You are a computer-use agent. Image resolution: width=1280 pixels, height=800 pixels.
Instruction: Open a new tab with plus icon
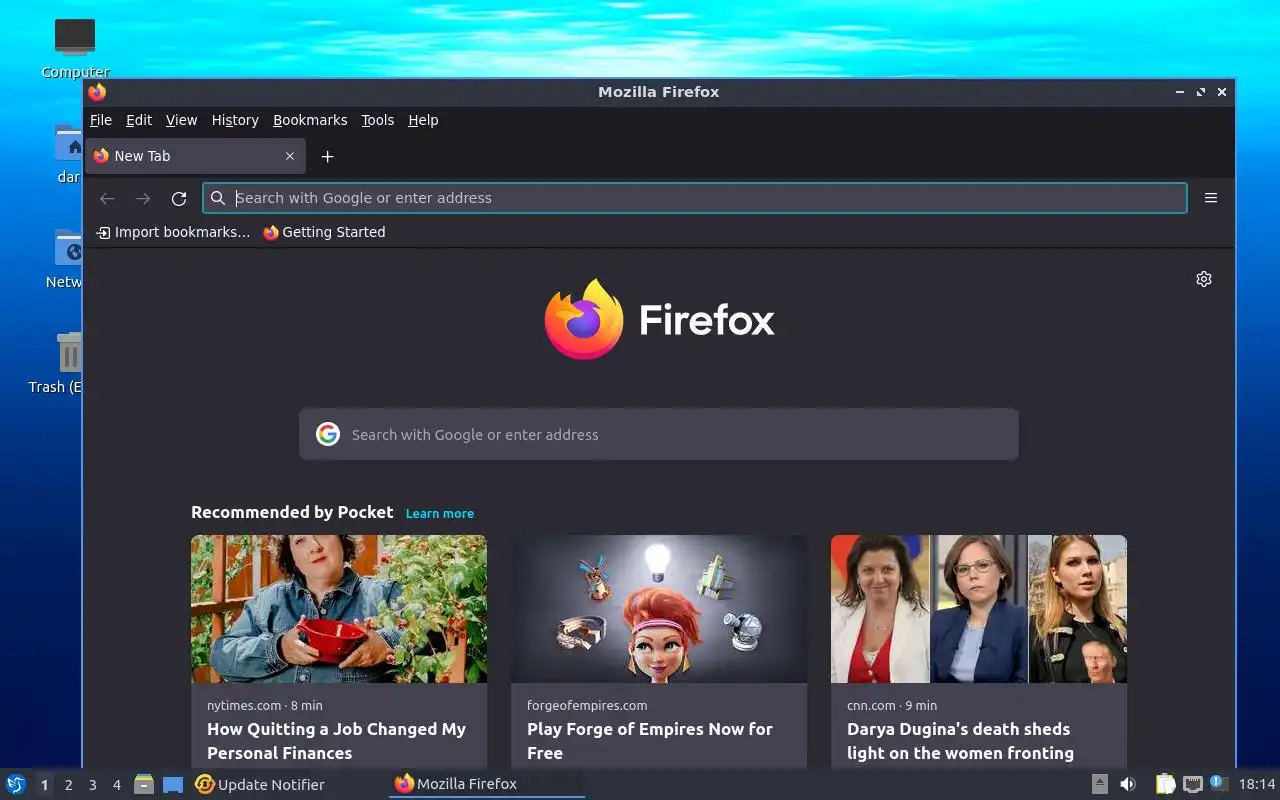pos(327,156)
